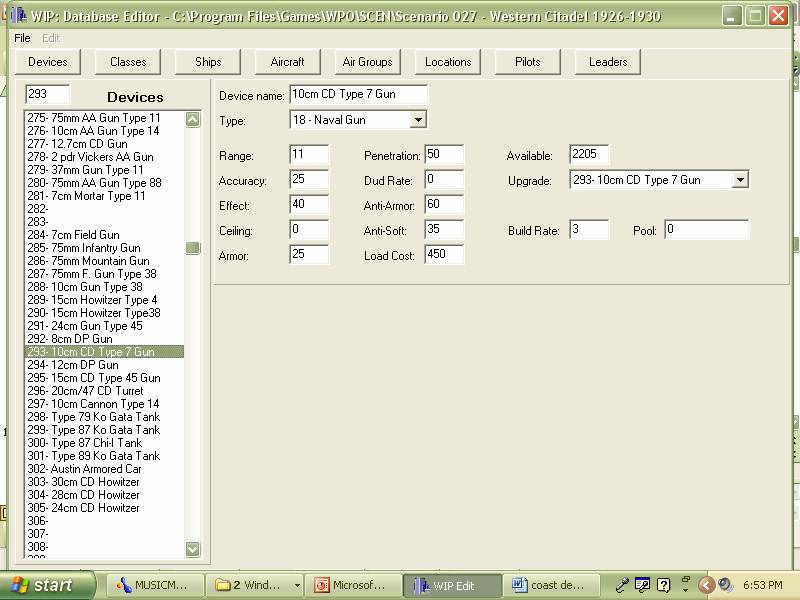The width and height of the screenshot is (800, 600).
Task: Select the Penetration field
Action: point(444,154)
